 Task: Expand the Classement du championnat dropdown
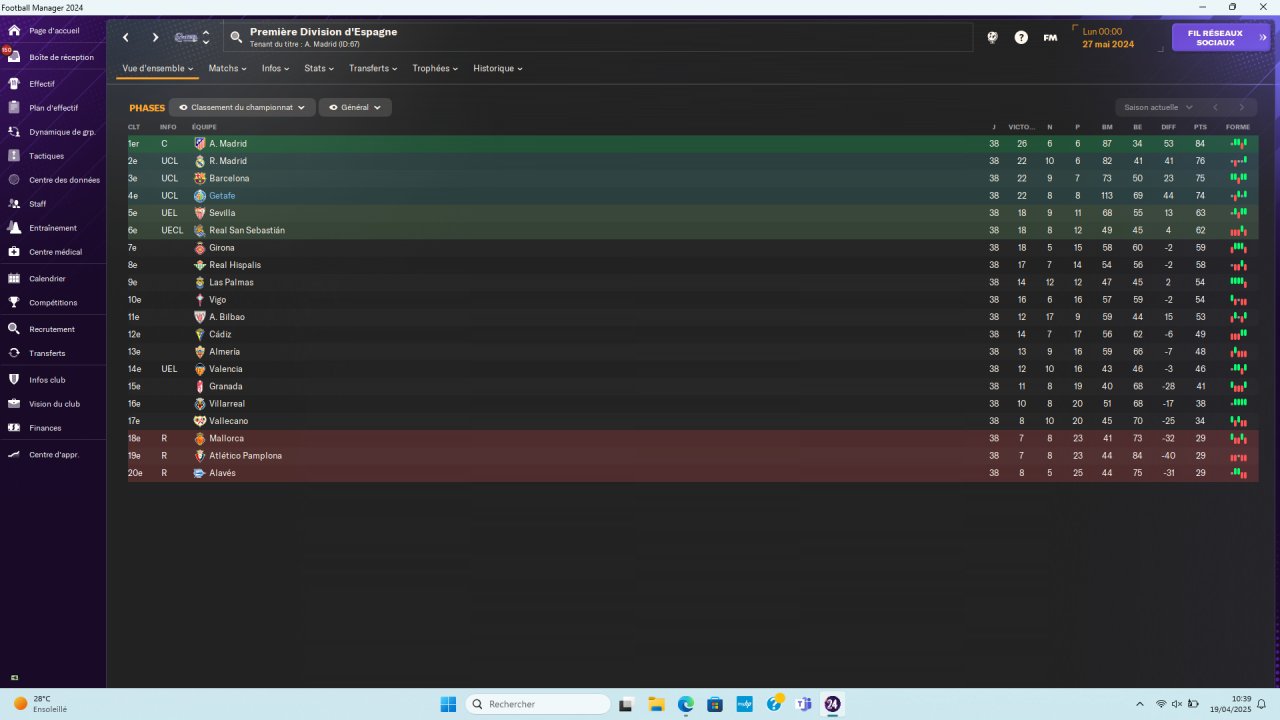[242, 107]
